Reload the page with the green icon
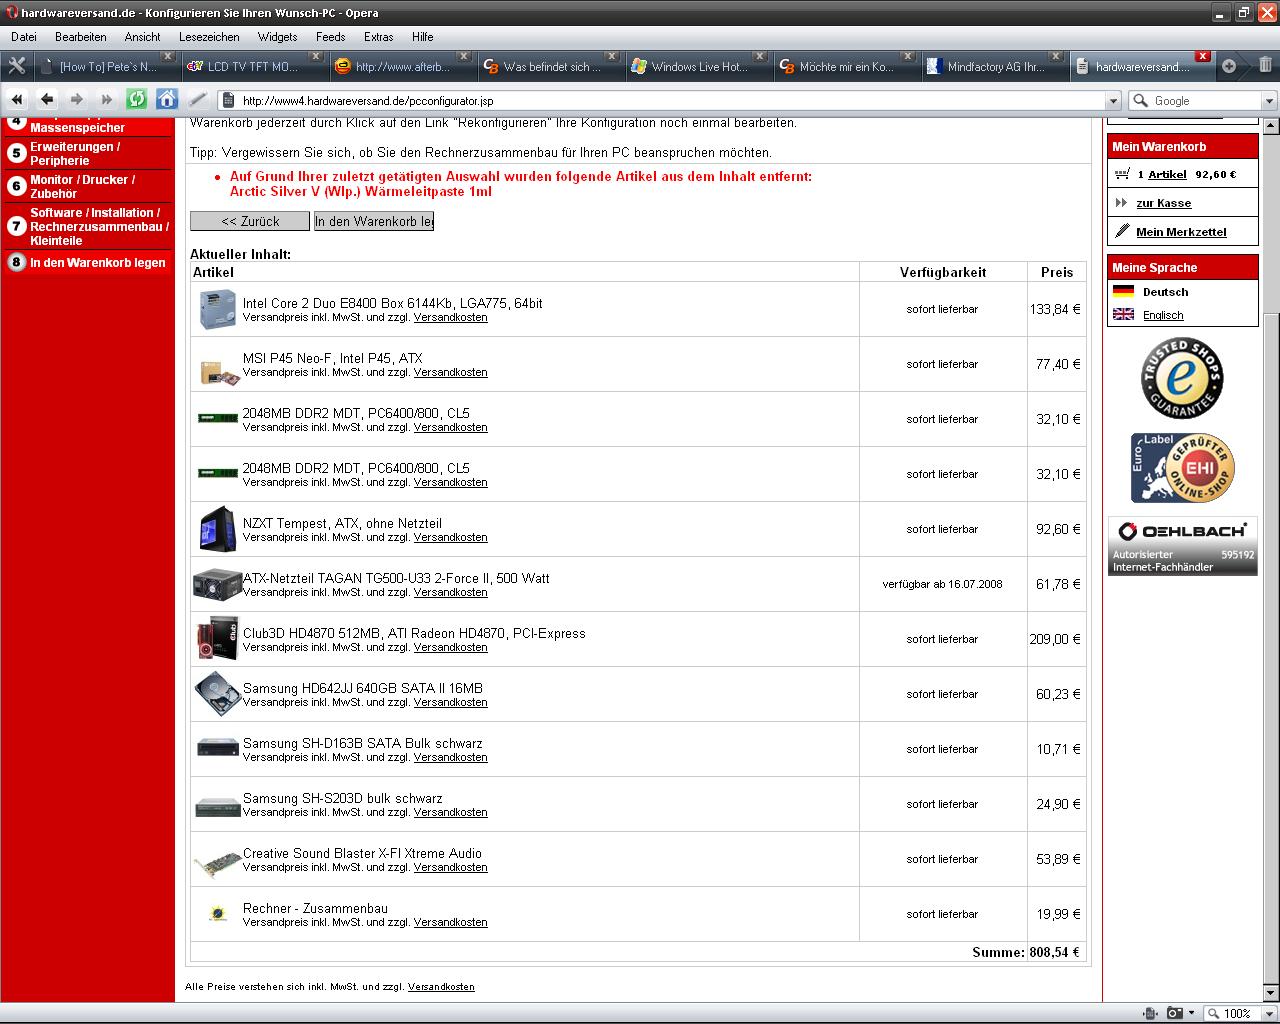 [x=137, y=100]
